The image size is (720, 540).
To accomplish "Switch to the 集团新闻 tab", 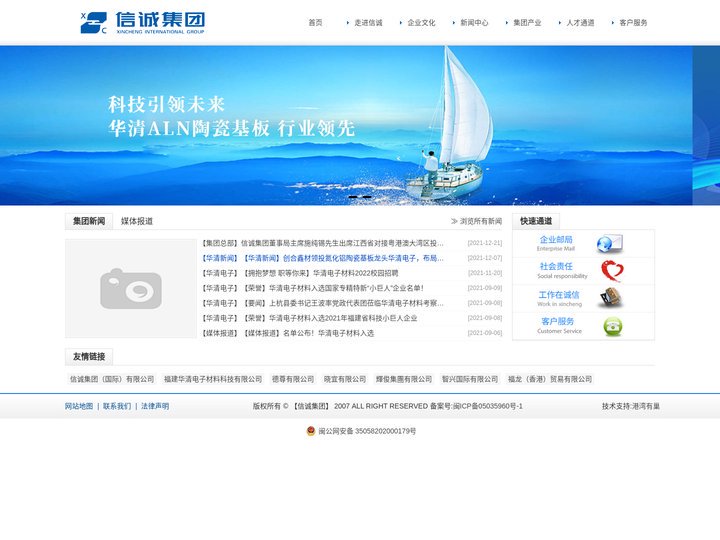I will (x=89, y=221).
